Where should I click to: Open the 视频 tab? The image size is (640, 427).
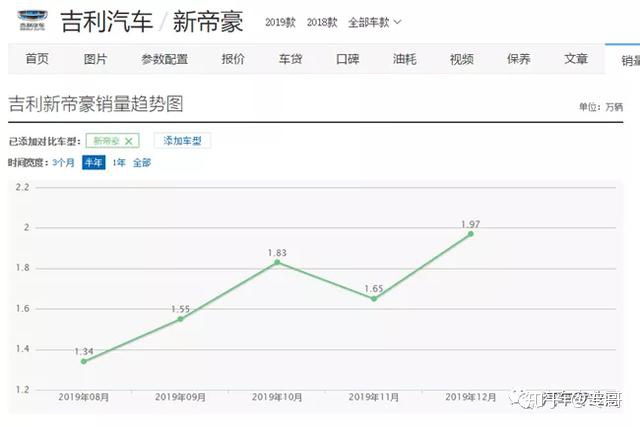(462, 59)
